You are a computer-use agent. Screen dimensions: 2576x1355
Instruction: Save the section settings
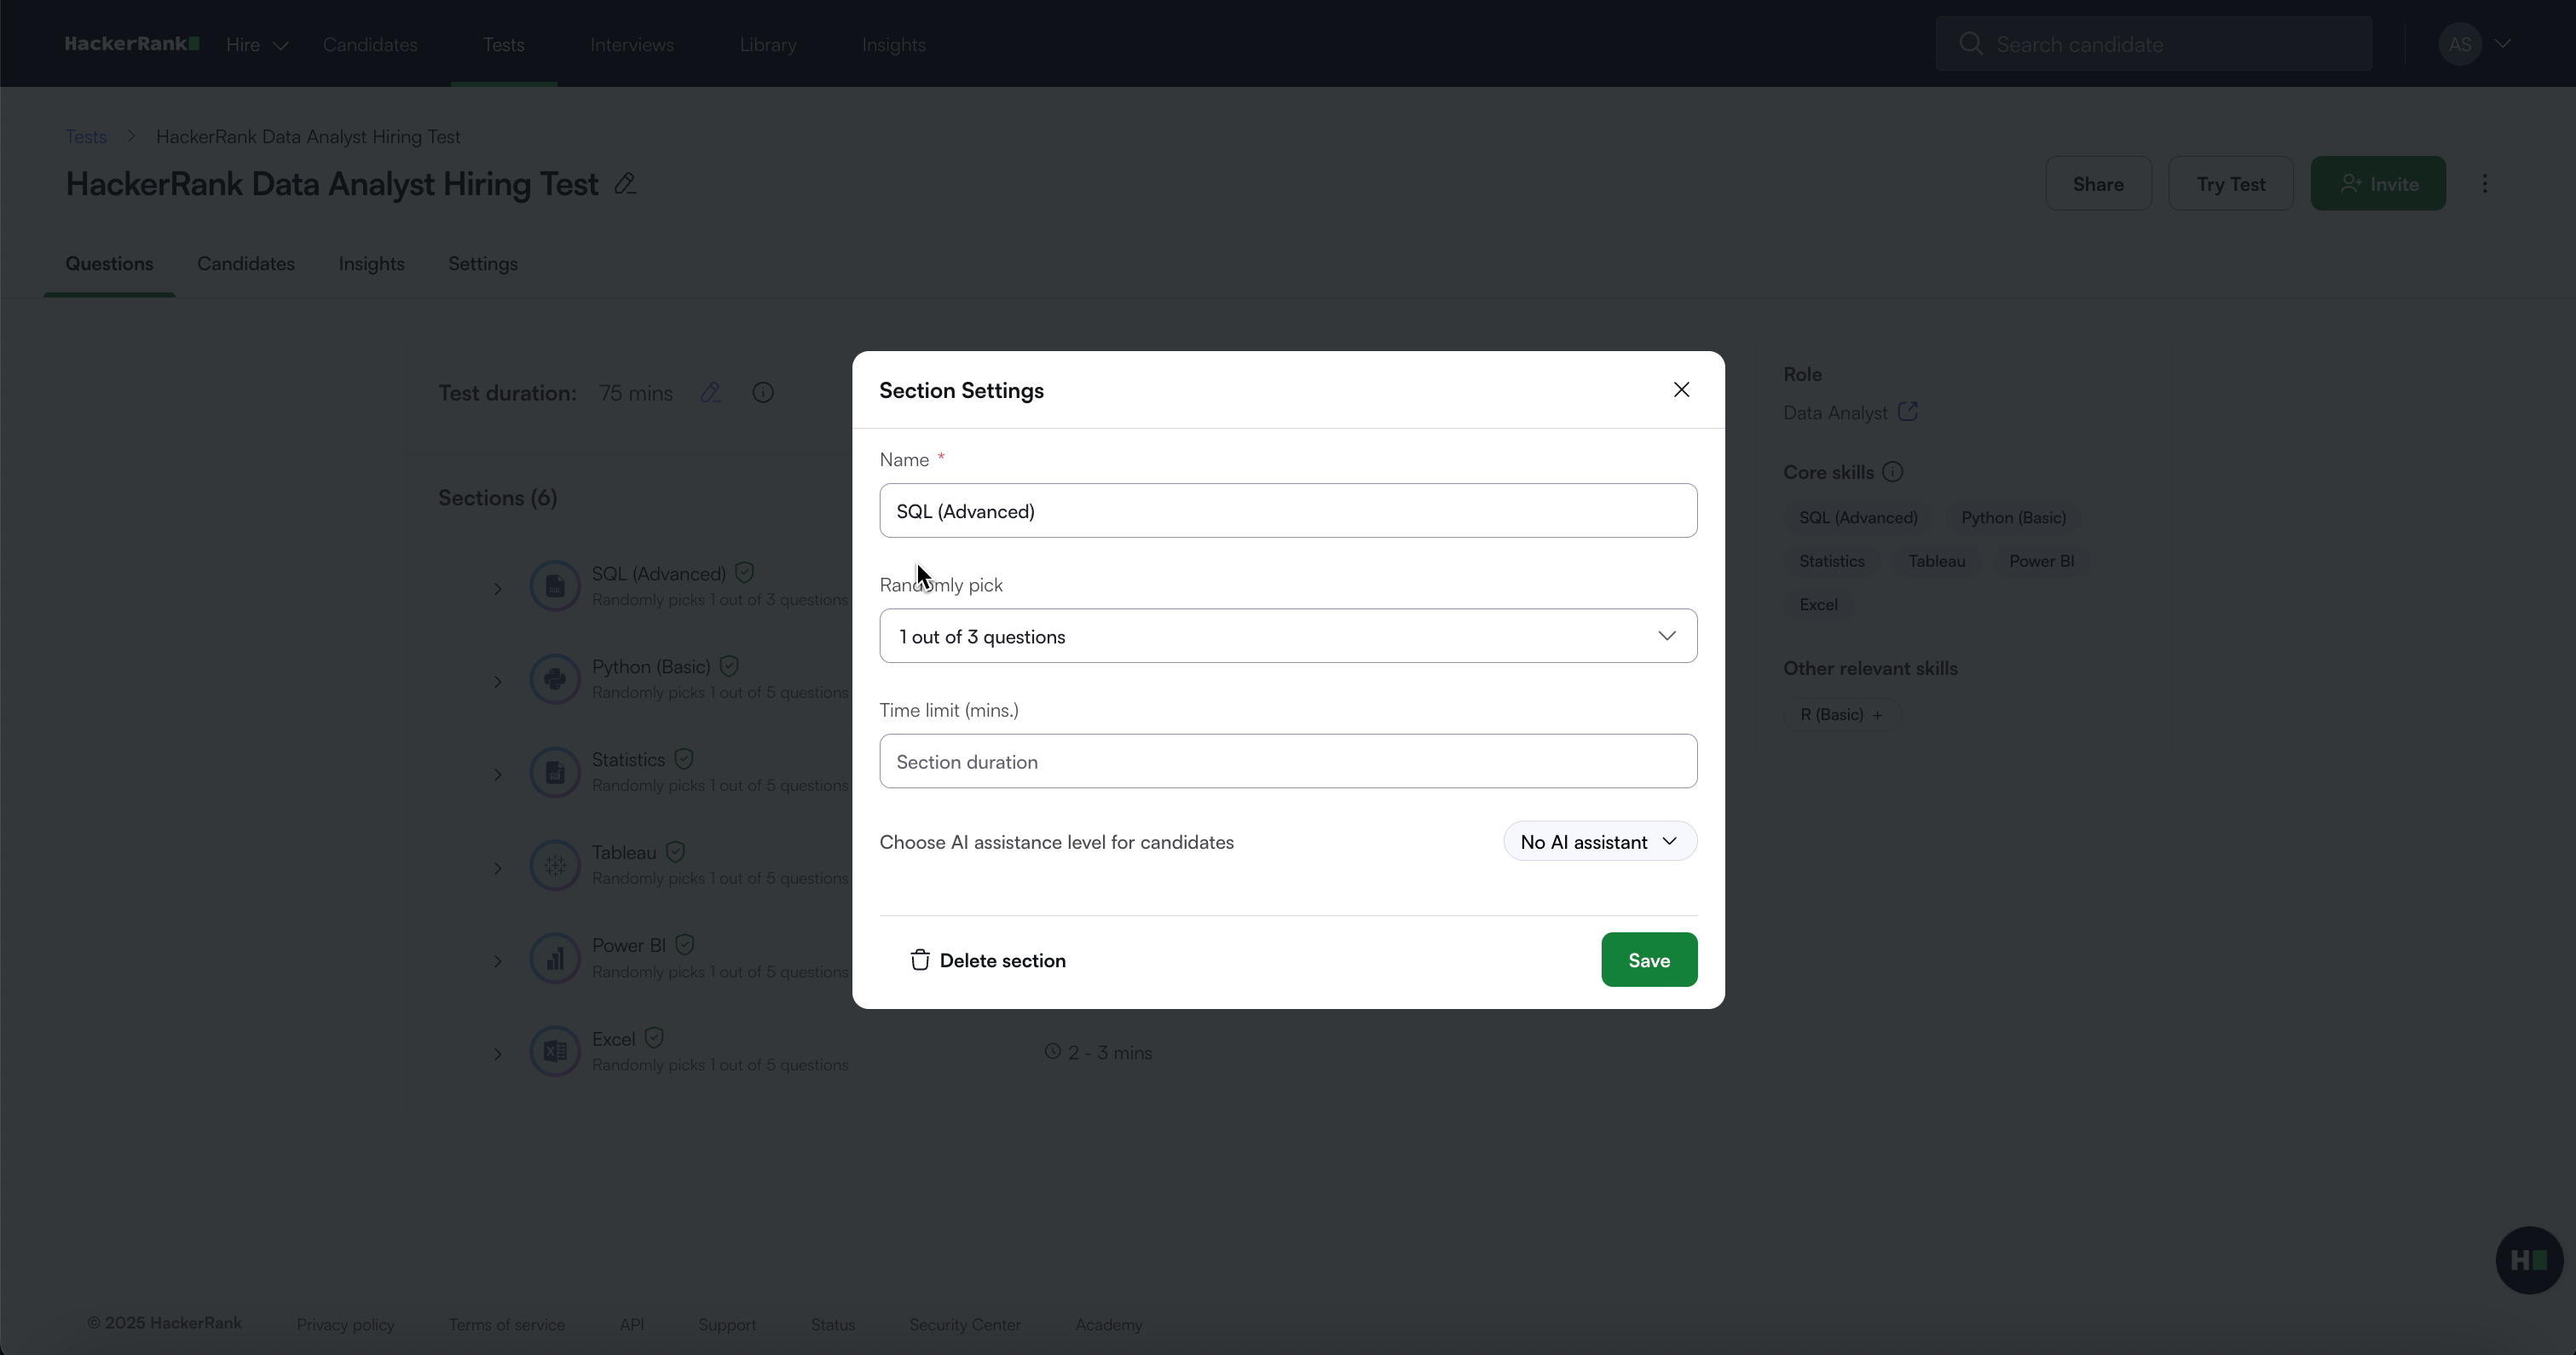(x=1648, y=960)
